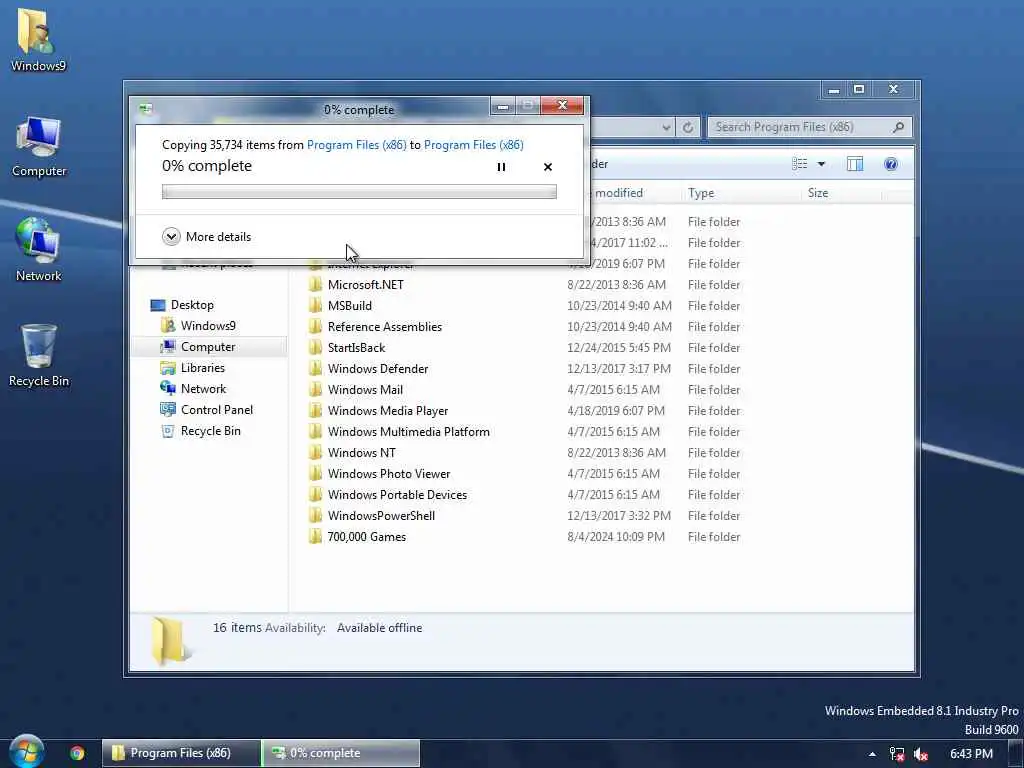The height and width of the screenshot is (768, 1024).
Task: Switch to Program Files (x86) taskbar button
Action: 181,753
